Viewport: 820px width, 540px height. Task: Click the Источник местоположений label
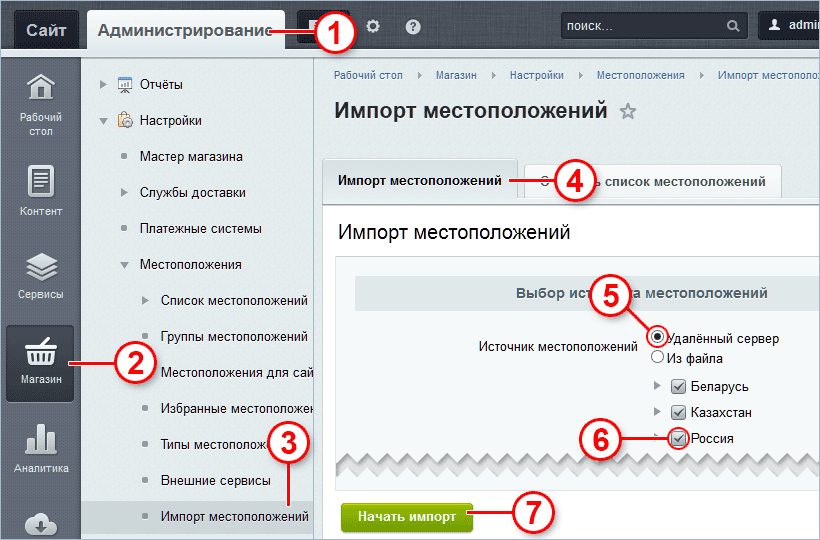click(x=558, y=347)
